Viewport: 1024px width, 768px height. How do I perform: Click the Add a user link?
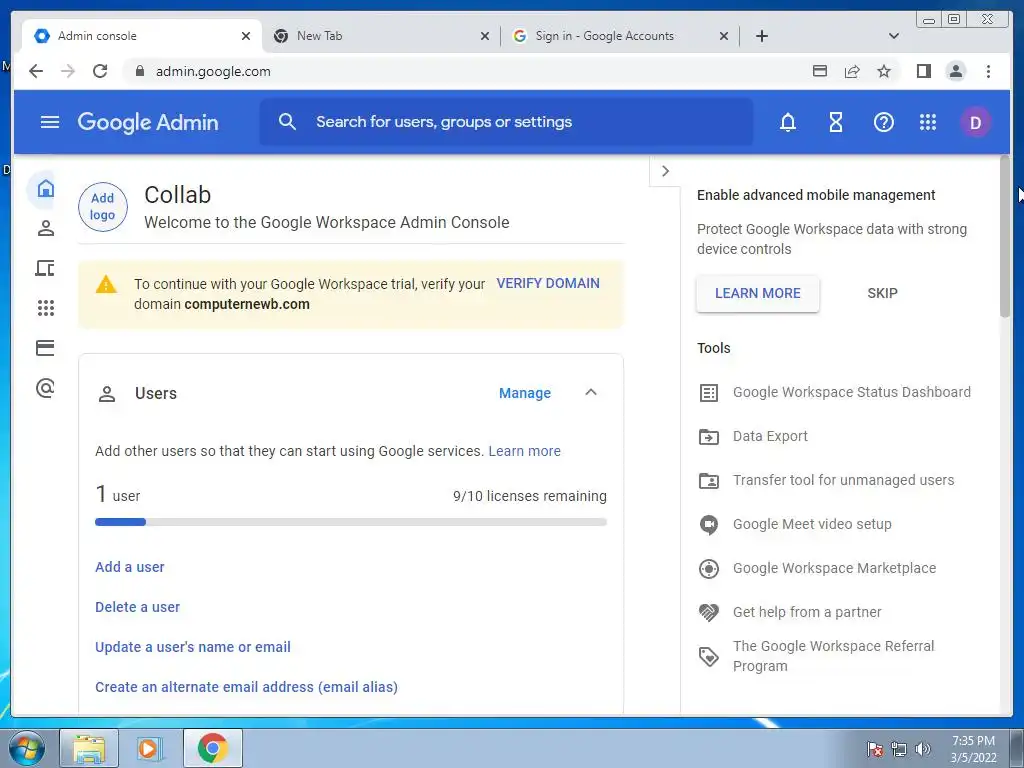(130, 567)
